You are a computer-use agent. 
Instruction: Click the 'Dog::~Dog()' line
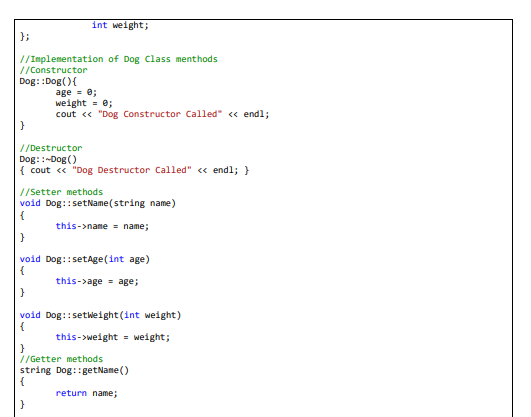[x=48, y=159]
